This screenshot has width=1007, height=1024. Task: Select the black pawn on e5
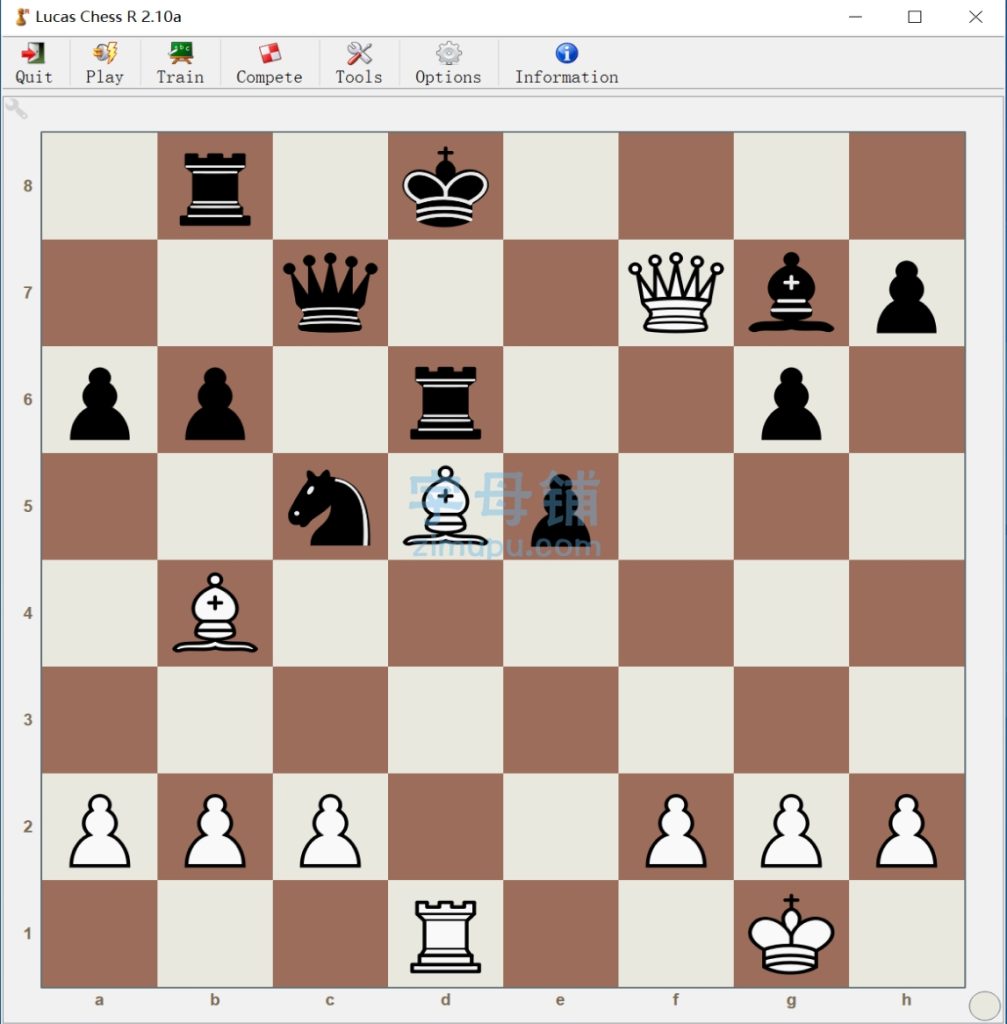[561, 510]
